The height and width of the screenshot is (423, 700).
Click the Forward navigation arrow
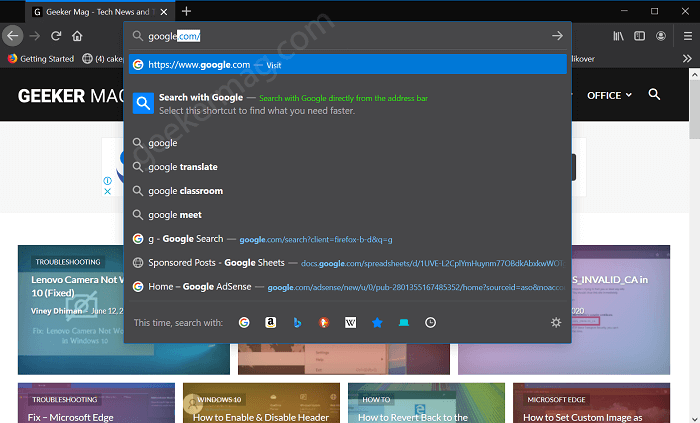(x=34, y=36)
